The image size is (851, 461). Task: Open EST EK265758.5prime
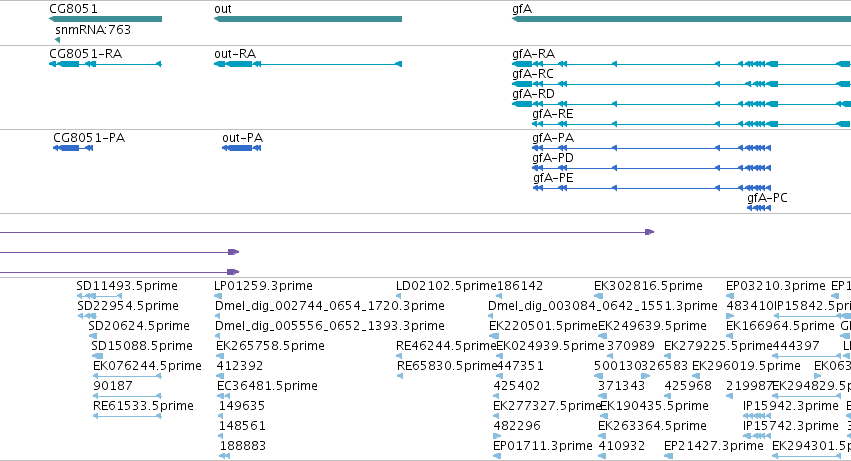(x=270, y=346)
